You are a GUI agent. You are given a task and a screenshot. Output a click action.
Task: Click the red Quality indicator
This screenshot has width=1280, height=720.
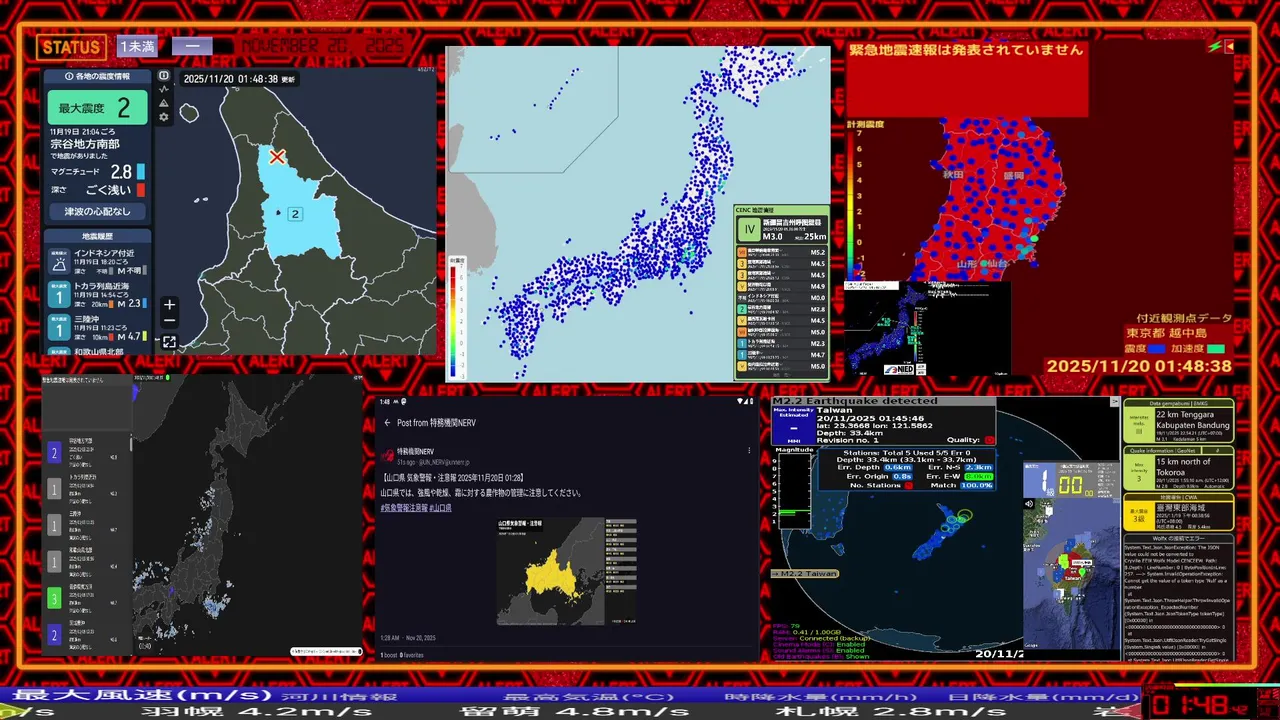click(989, 440)
